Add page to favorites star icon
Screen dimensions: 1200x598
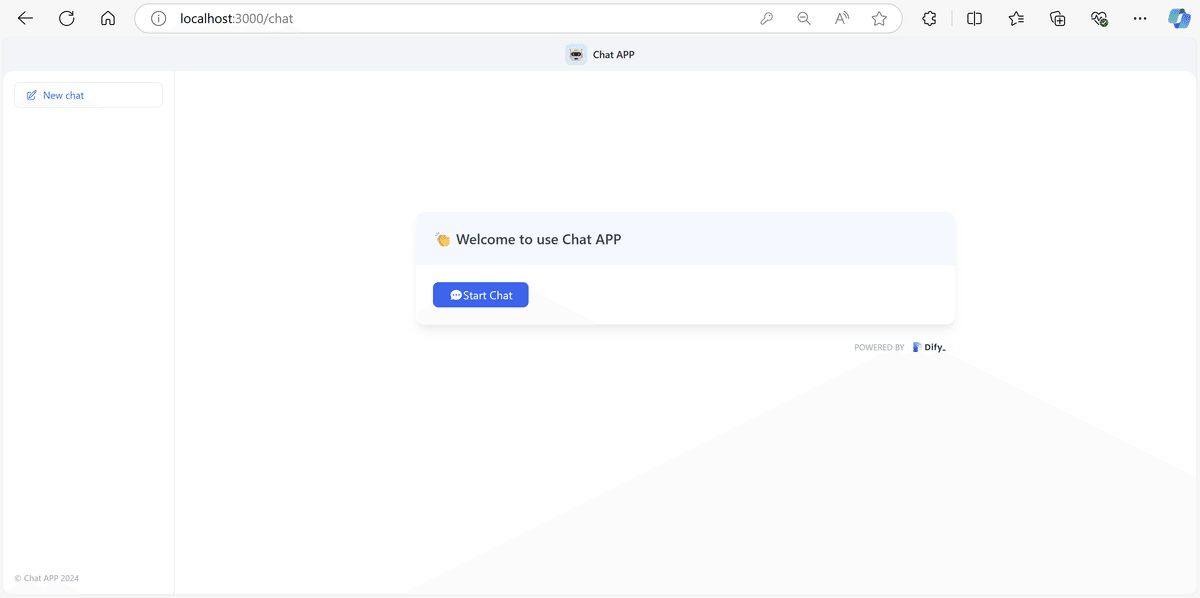click(x=879, y=18)
